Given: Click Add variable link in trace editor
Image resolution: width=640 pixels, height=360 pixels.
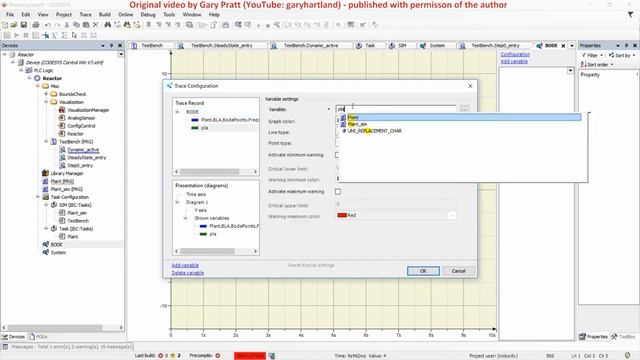Looking at the screenshot, I should (x=514, y=61).
